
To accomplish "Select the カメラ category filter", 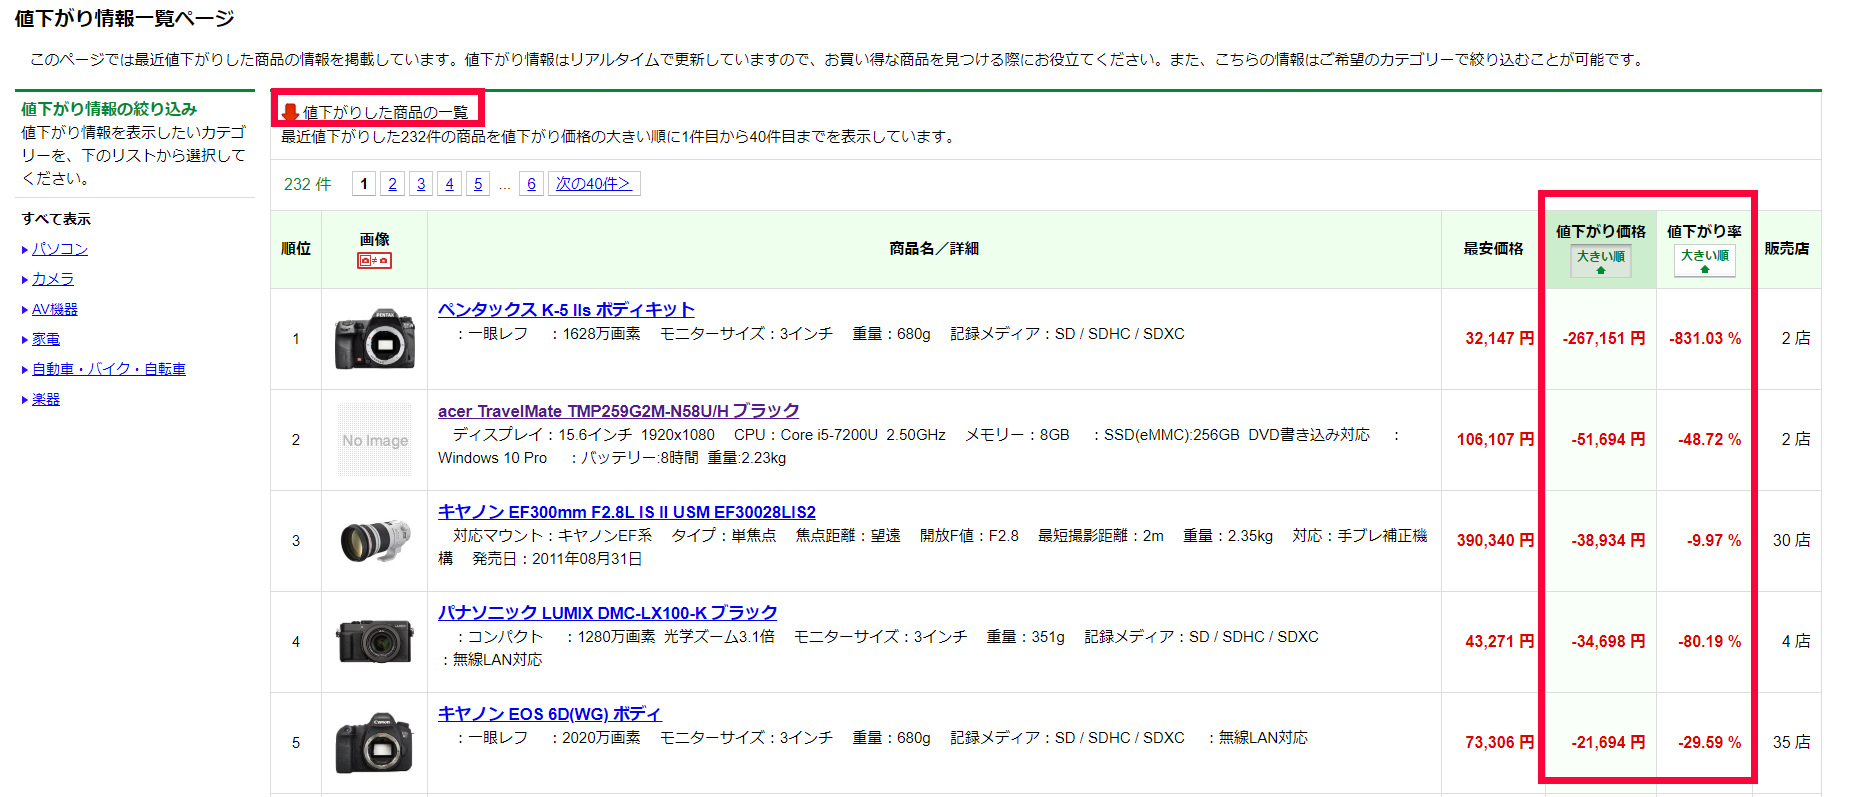I will point(53,279).
